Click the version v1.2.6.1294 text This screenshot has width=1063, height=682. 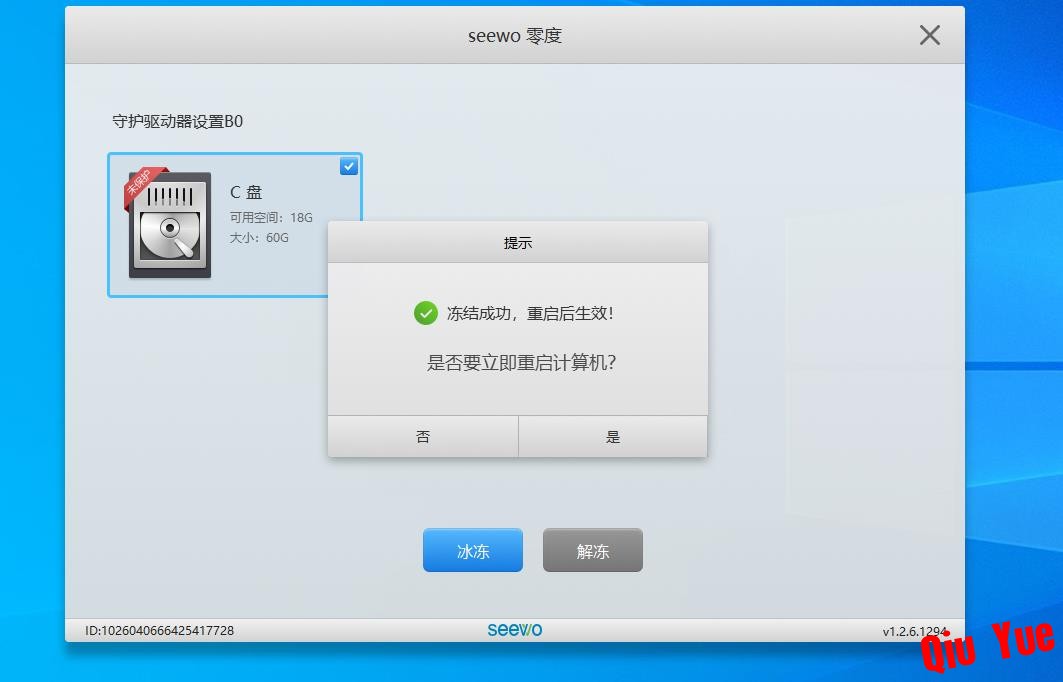tap(913, 631)
